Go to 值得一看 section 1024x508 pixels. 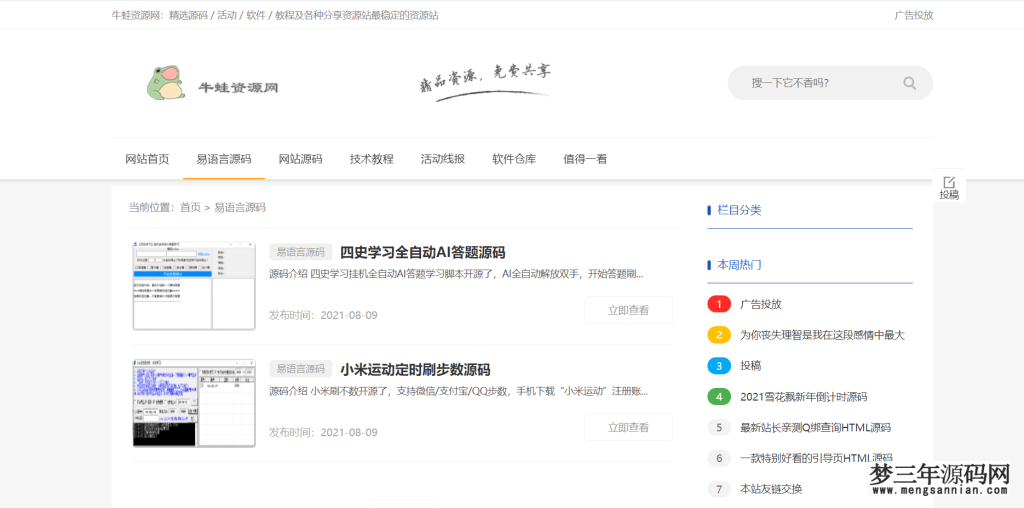[x=585, y=159]
